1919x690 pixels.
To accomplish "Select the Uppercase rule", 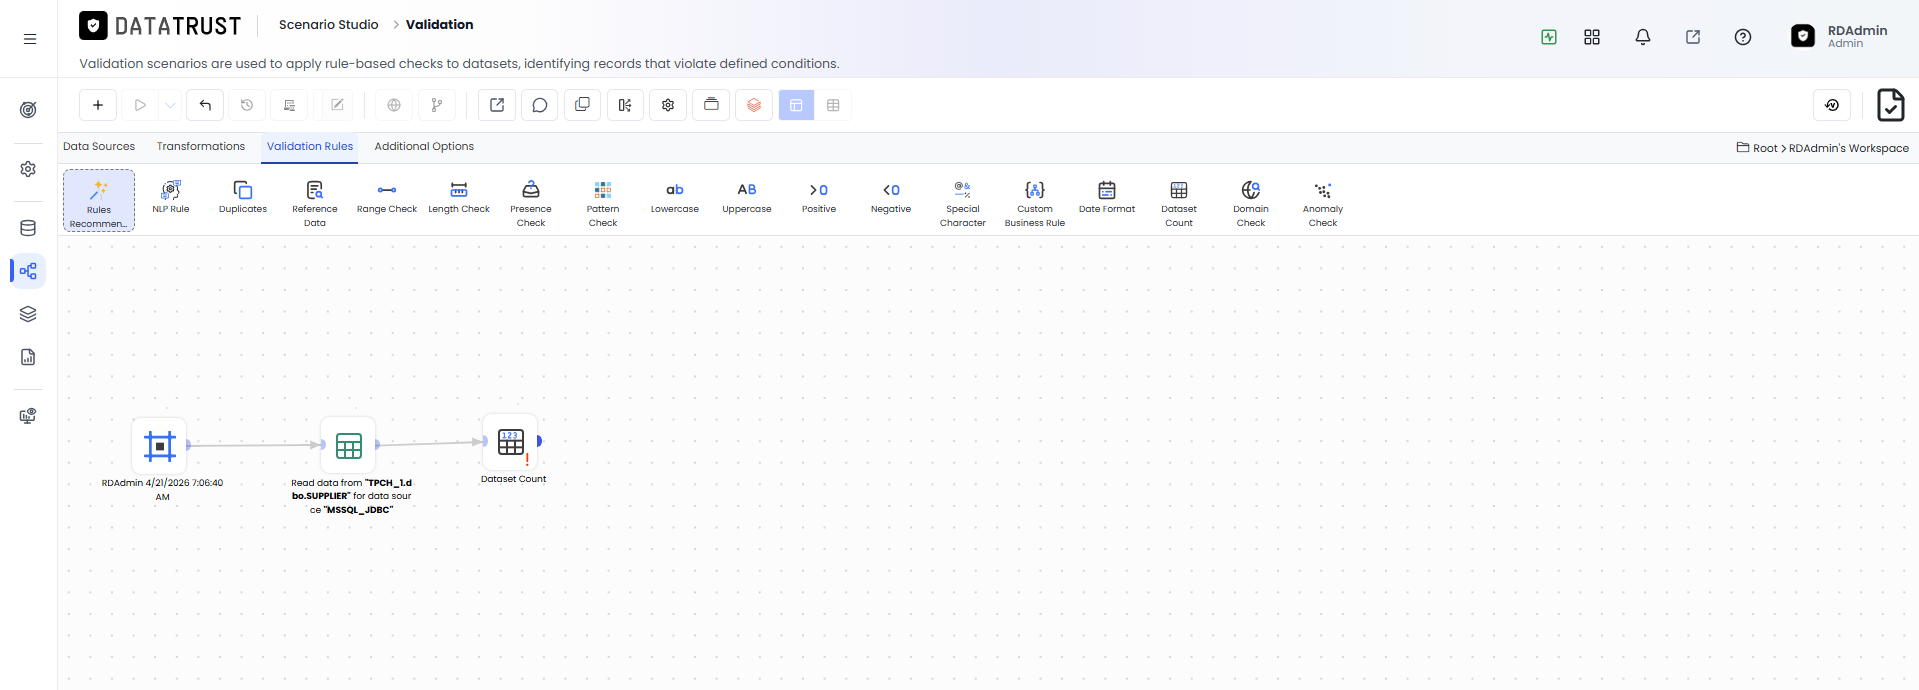I will (x=747, y=197).
